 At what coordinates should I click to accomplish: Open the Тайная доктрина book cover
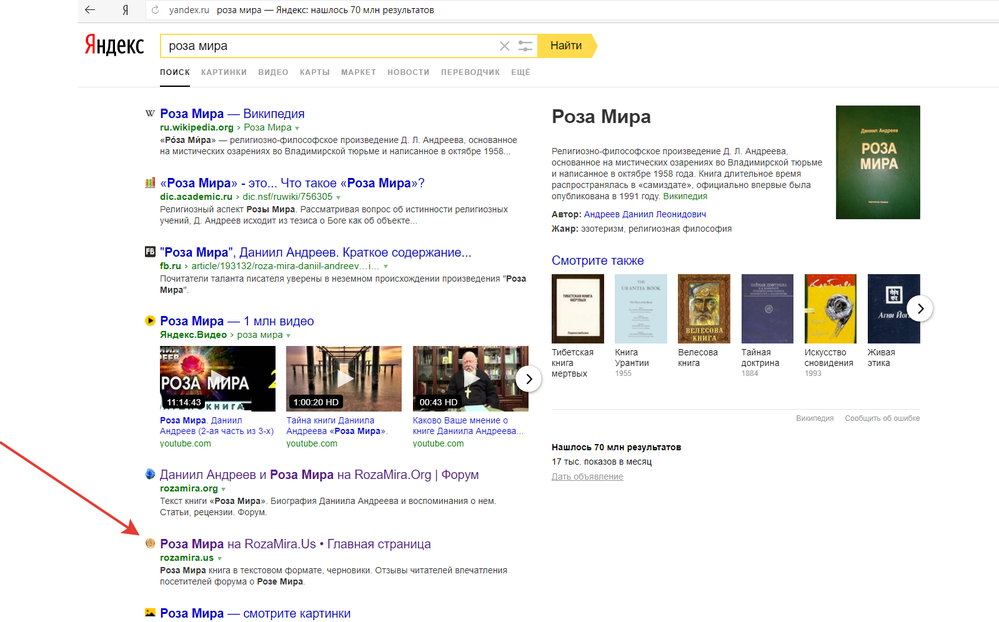click(768, 309)
